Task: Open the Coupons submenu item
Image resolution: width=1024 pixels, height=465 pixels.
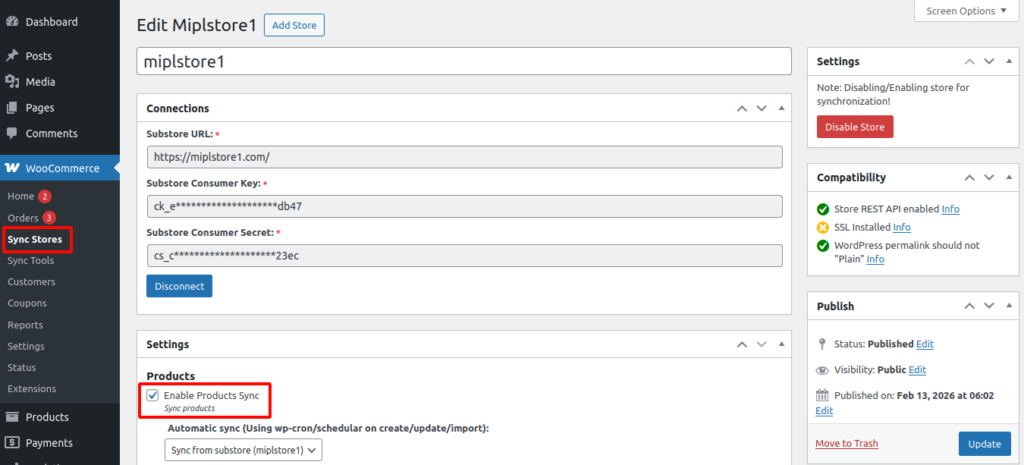Action: (27, 303)
